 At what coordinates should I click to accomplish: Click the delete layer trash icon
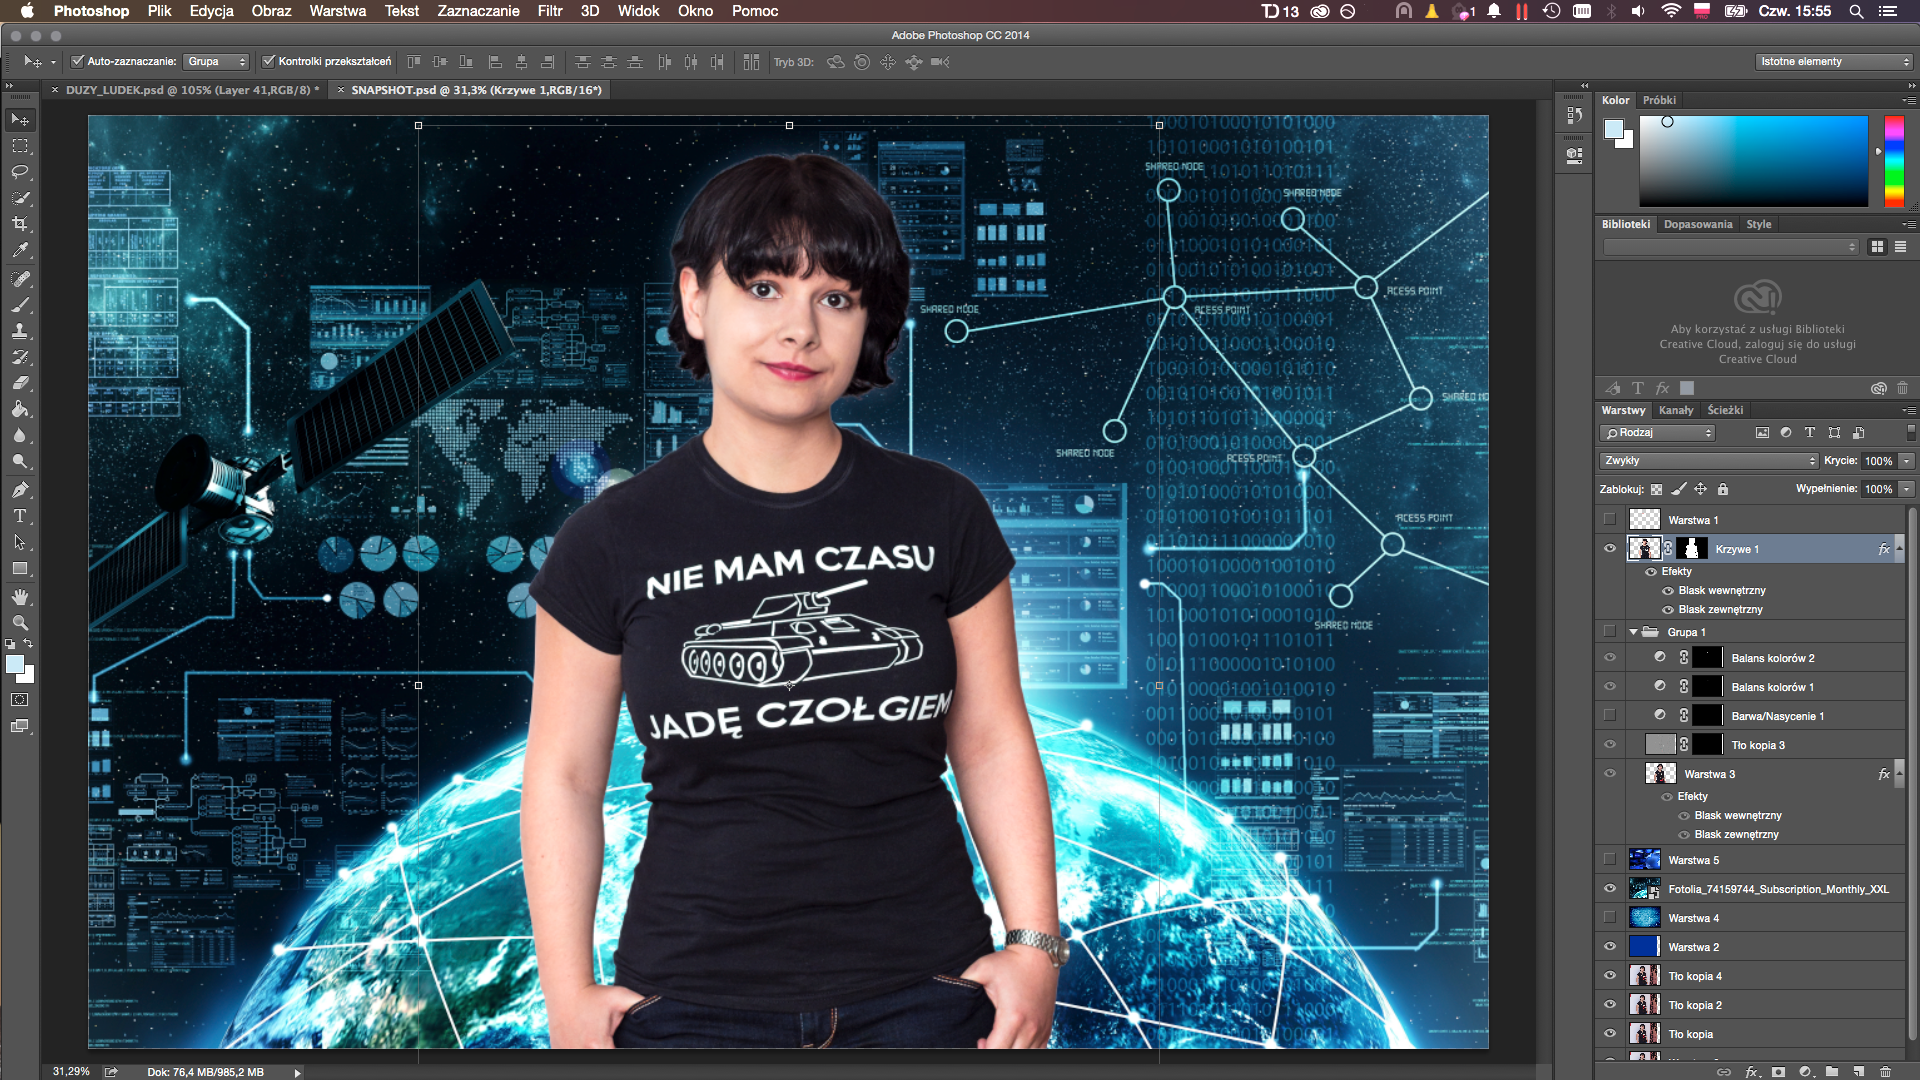point(1885,1071)
